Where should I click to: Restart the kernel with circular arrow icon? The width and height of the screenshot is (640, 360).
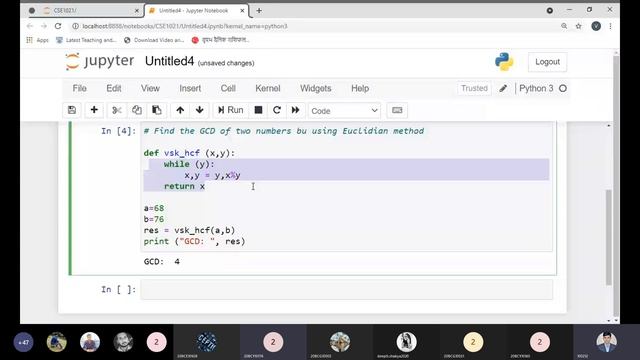[277, 110]
